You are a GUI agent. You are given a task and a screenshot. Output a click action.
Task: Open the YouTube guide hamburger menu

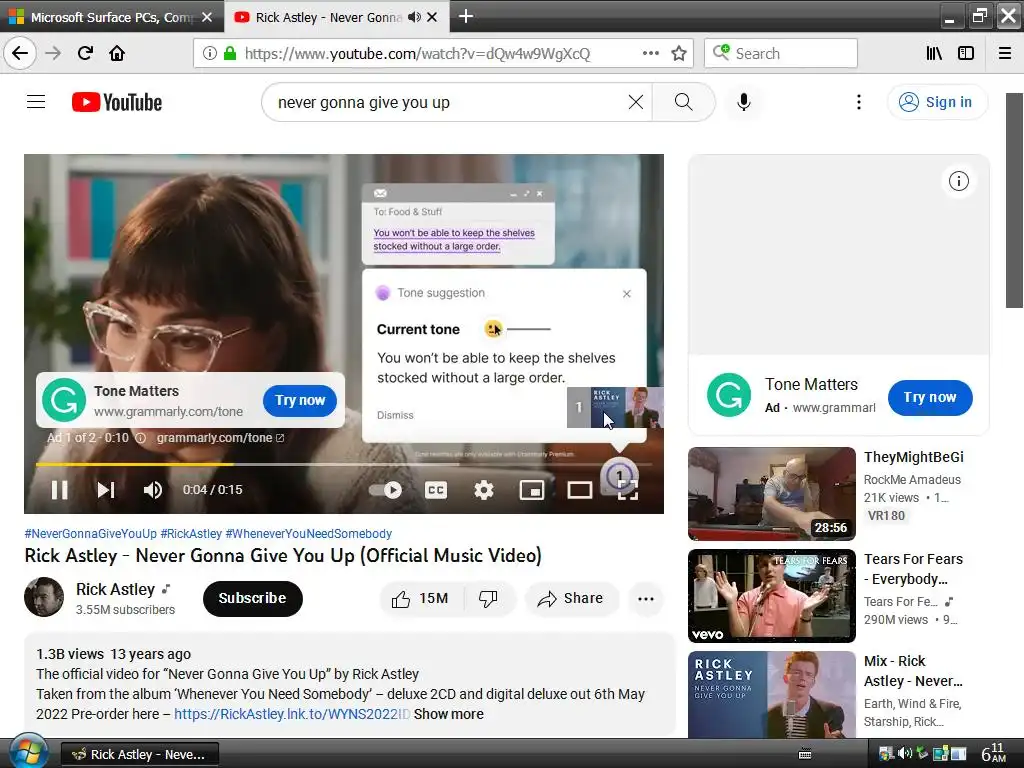coord(36,102)
